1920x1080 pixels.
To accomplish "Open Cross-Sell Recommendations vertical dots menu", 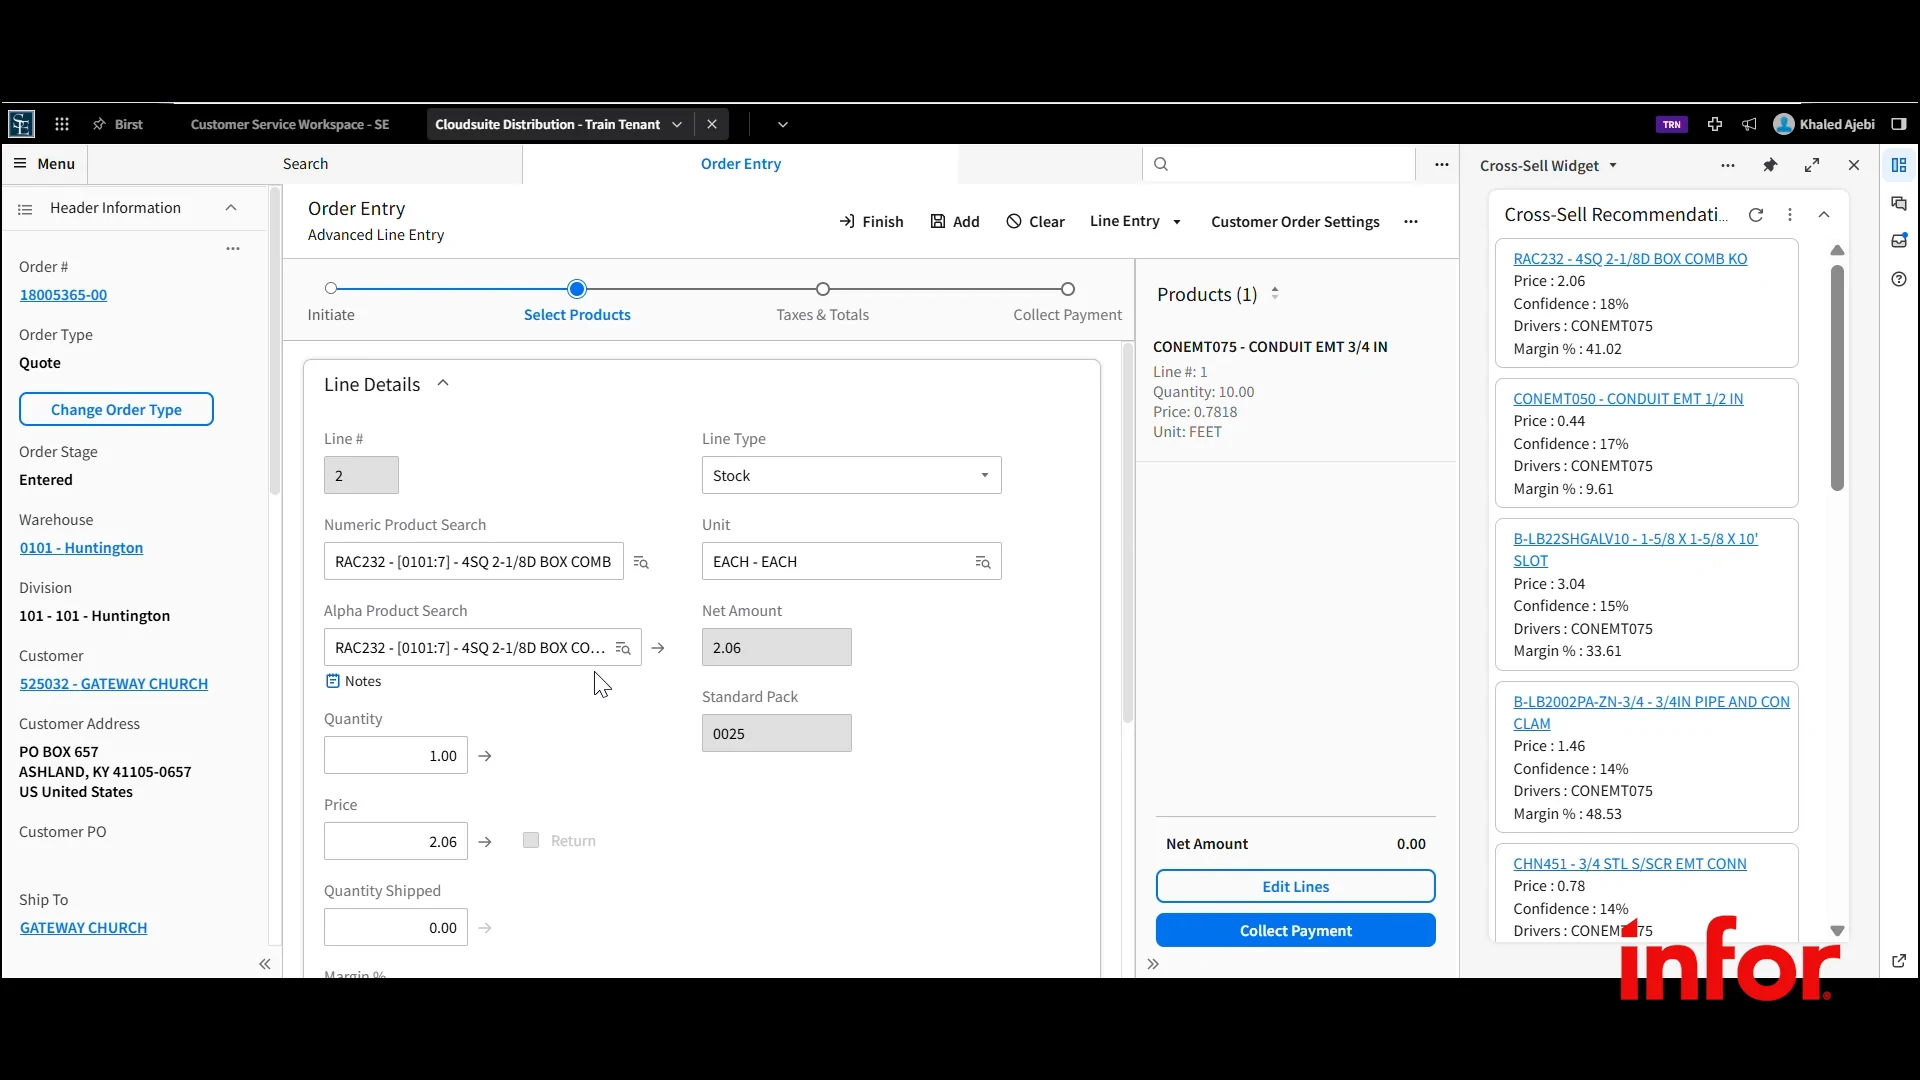I will (1790, 214).
